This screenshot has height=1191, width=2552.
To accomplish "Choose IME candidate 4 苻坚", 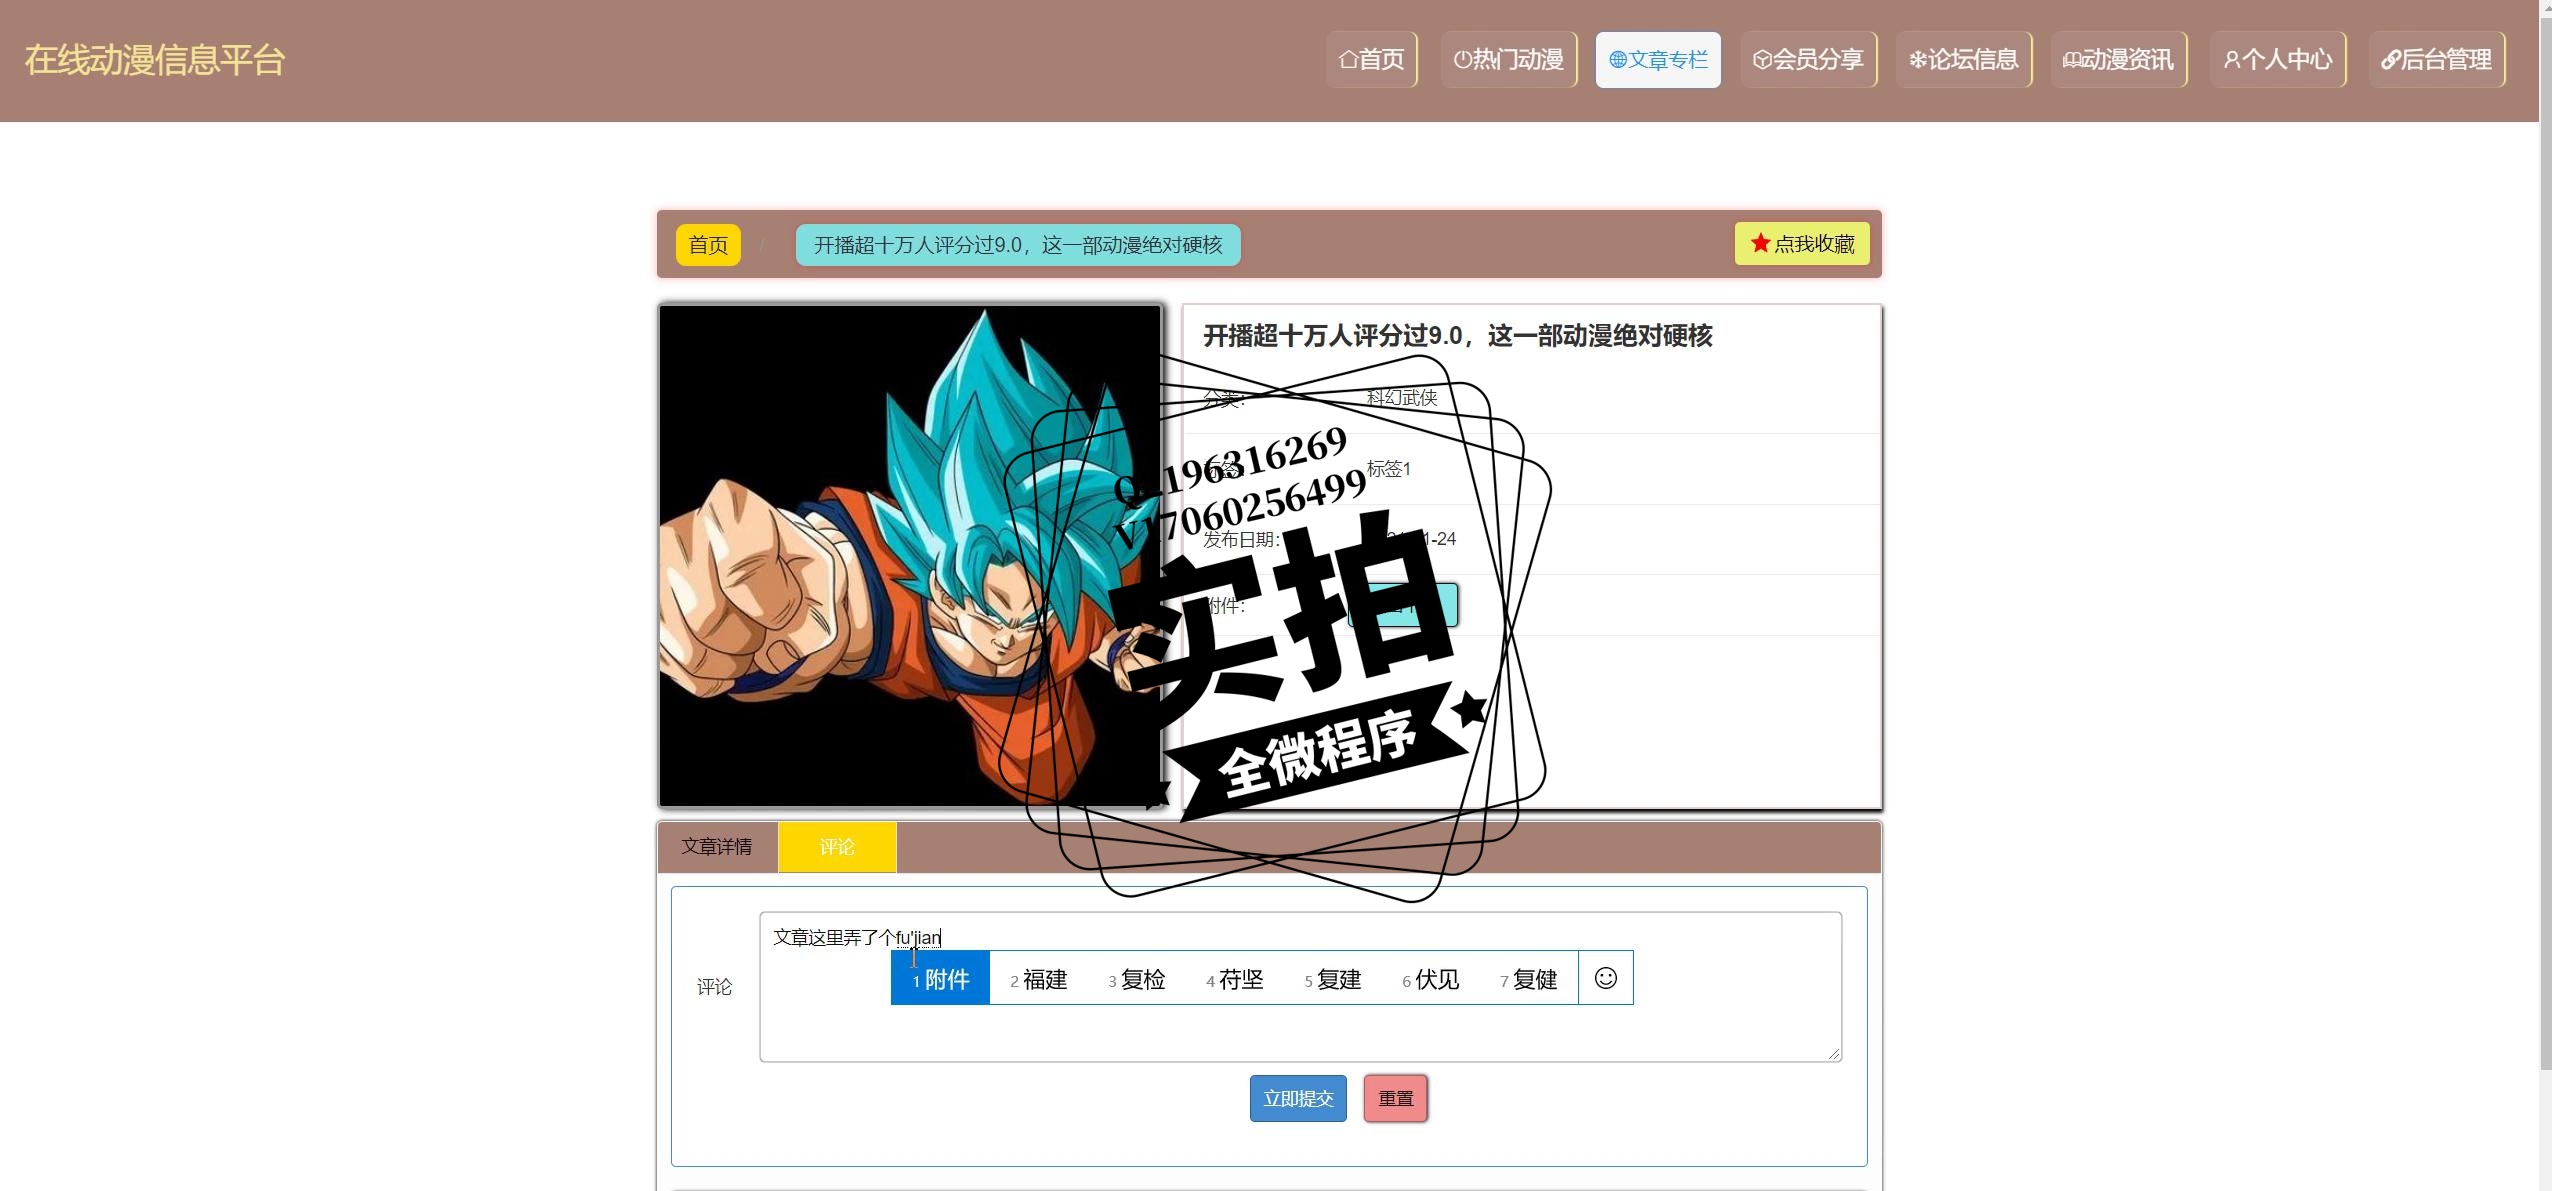I will click(1235, 979).
